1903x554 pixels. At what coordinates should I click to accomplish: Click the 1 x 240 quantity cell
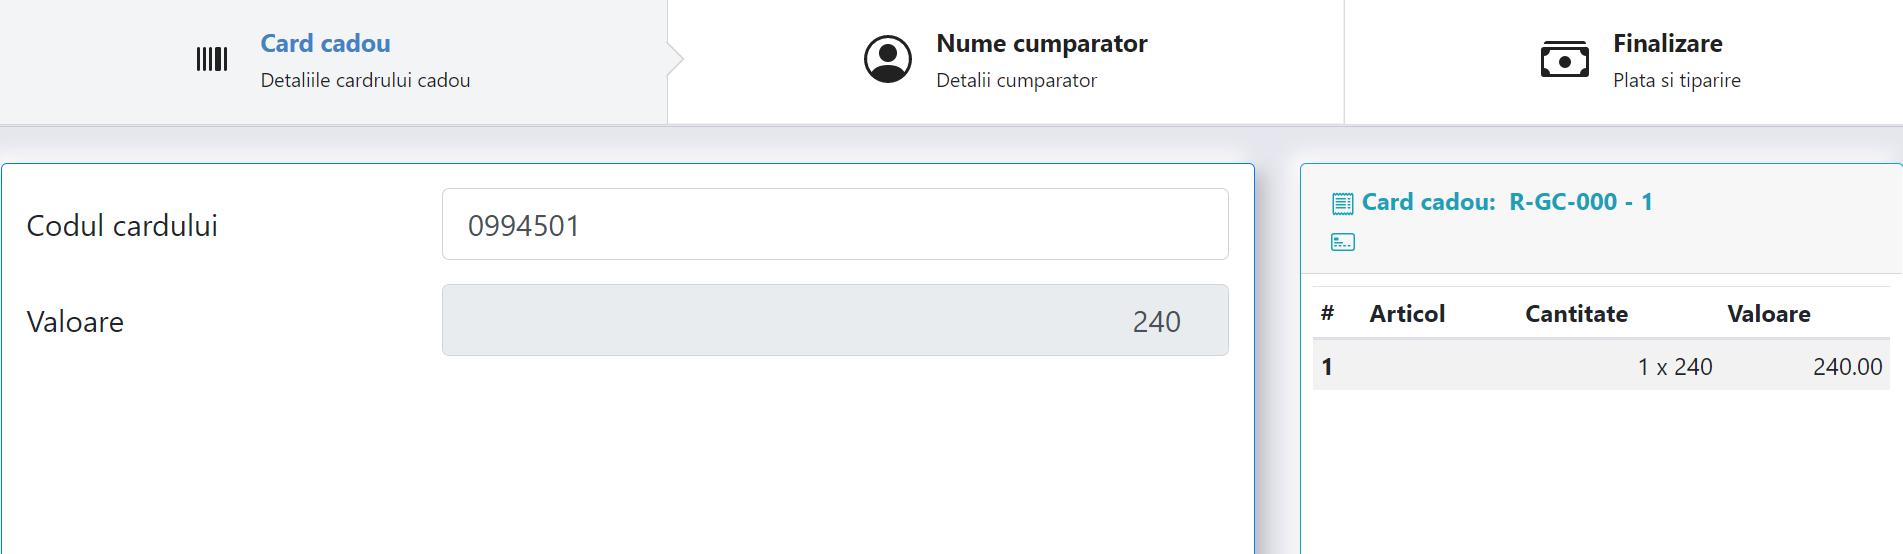1675,367
